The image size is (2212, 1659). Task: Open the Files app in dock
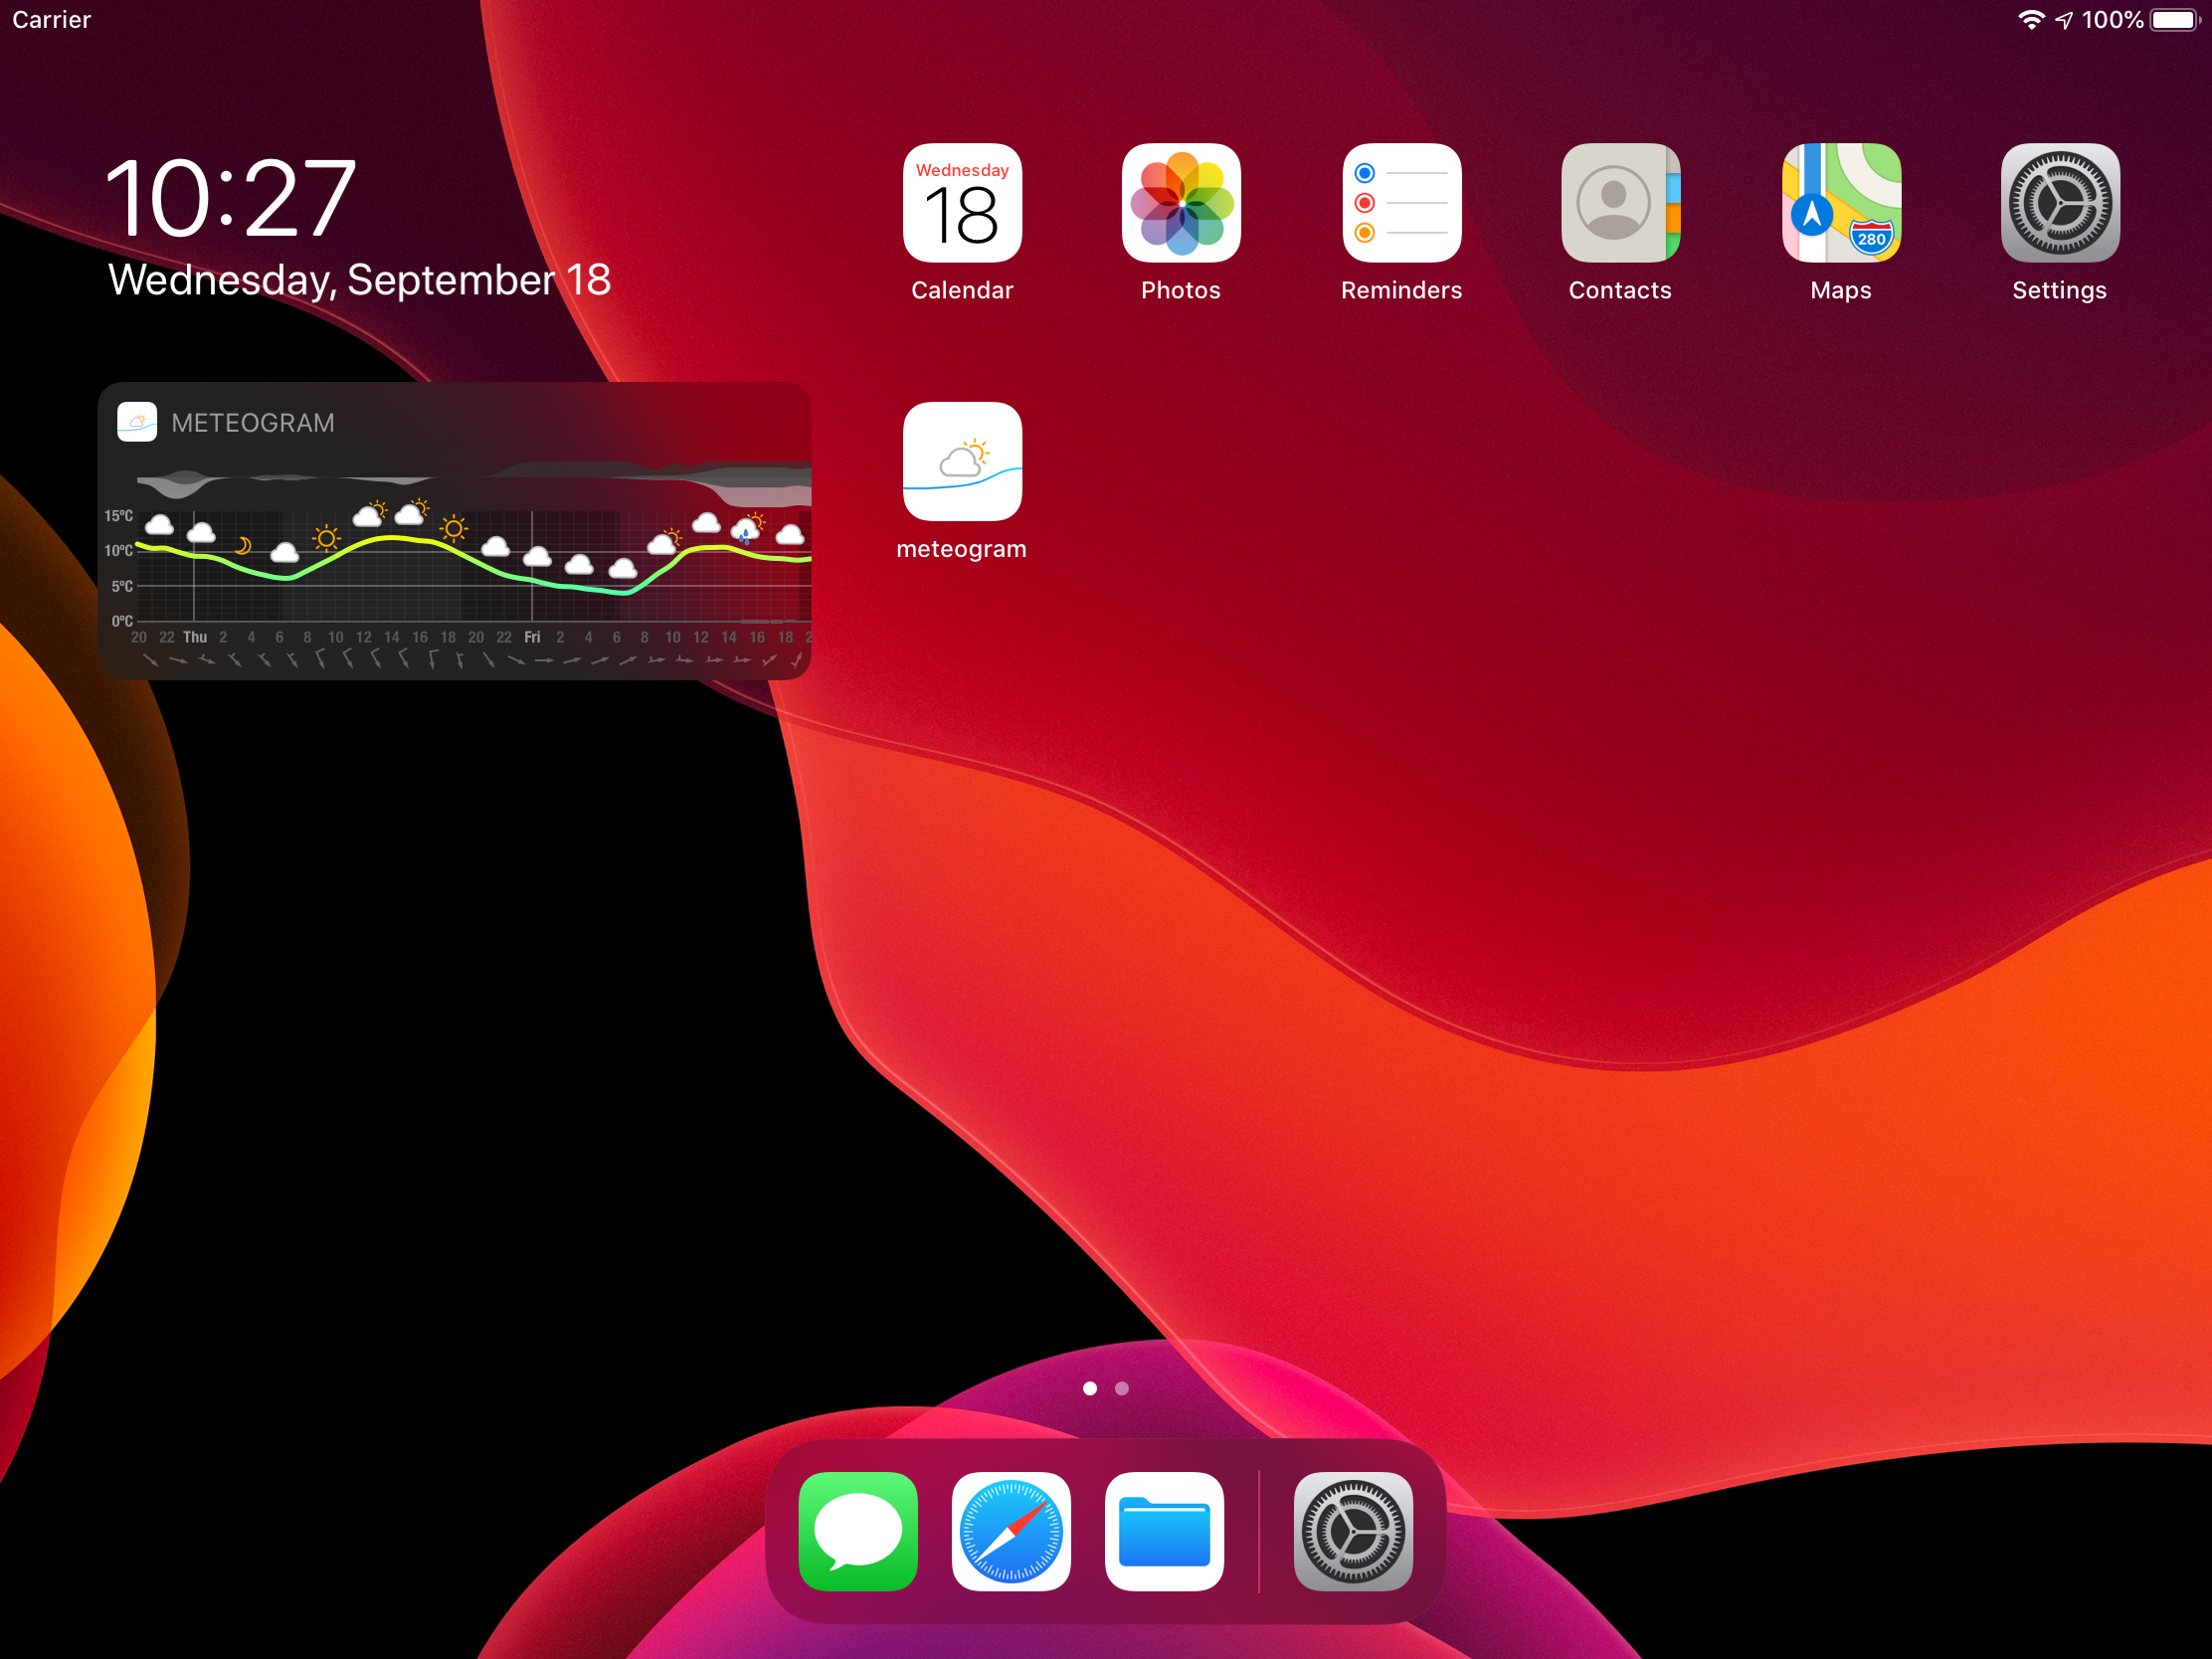click(1164, 1531)
